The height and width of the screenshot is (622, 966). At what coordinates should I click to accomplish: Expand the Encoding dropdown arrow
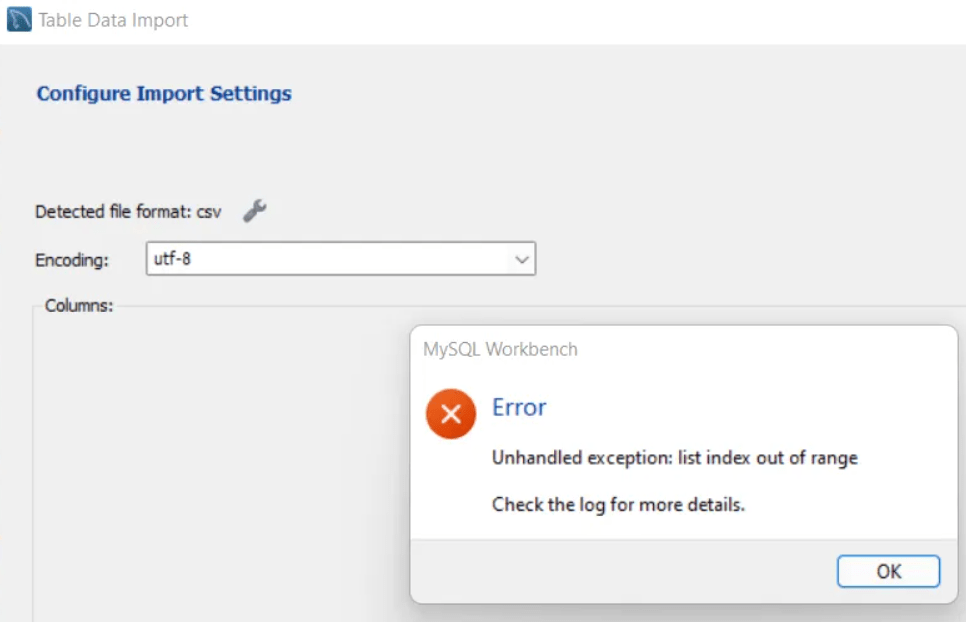pyautogui.click(x=521, y=259)
